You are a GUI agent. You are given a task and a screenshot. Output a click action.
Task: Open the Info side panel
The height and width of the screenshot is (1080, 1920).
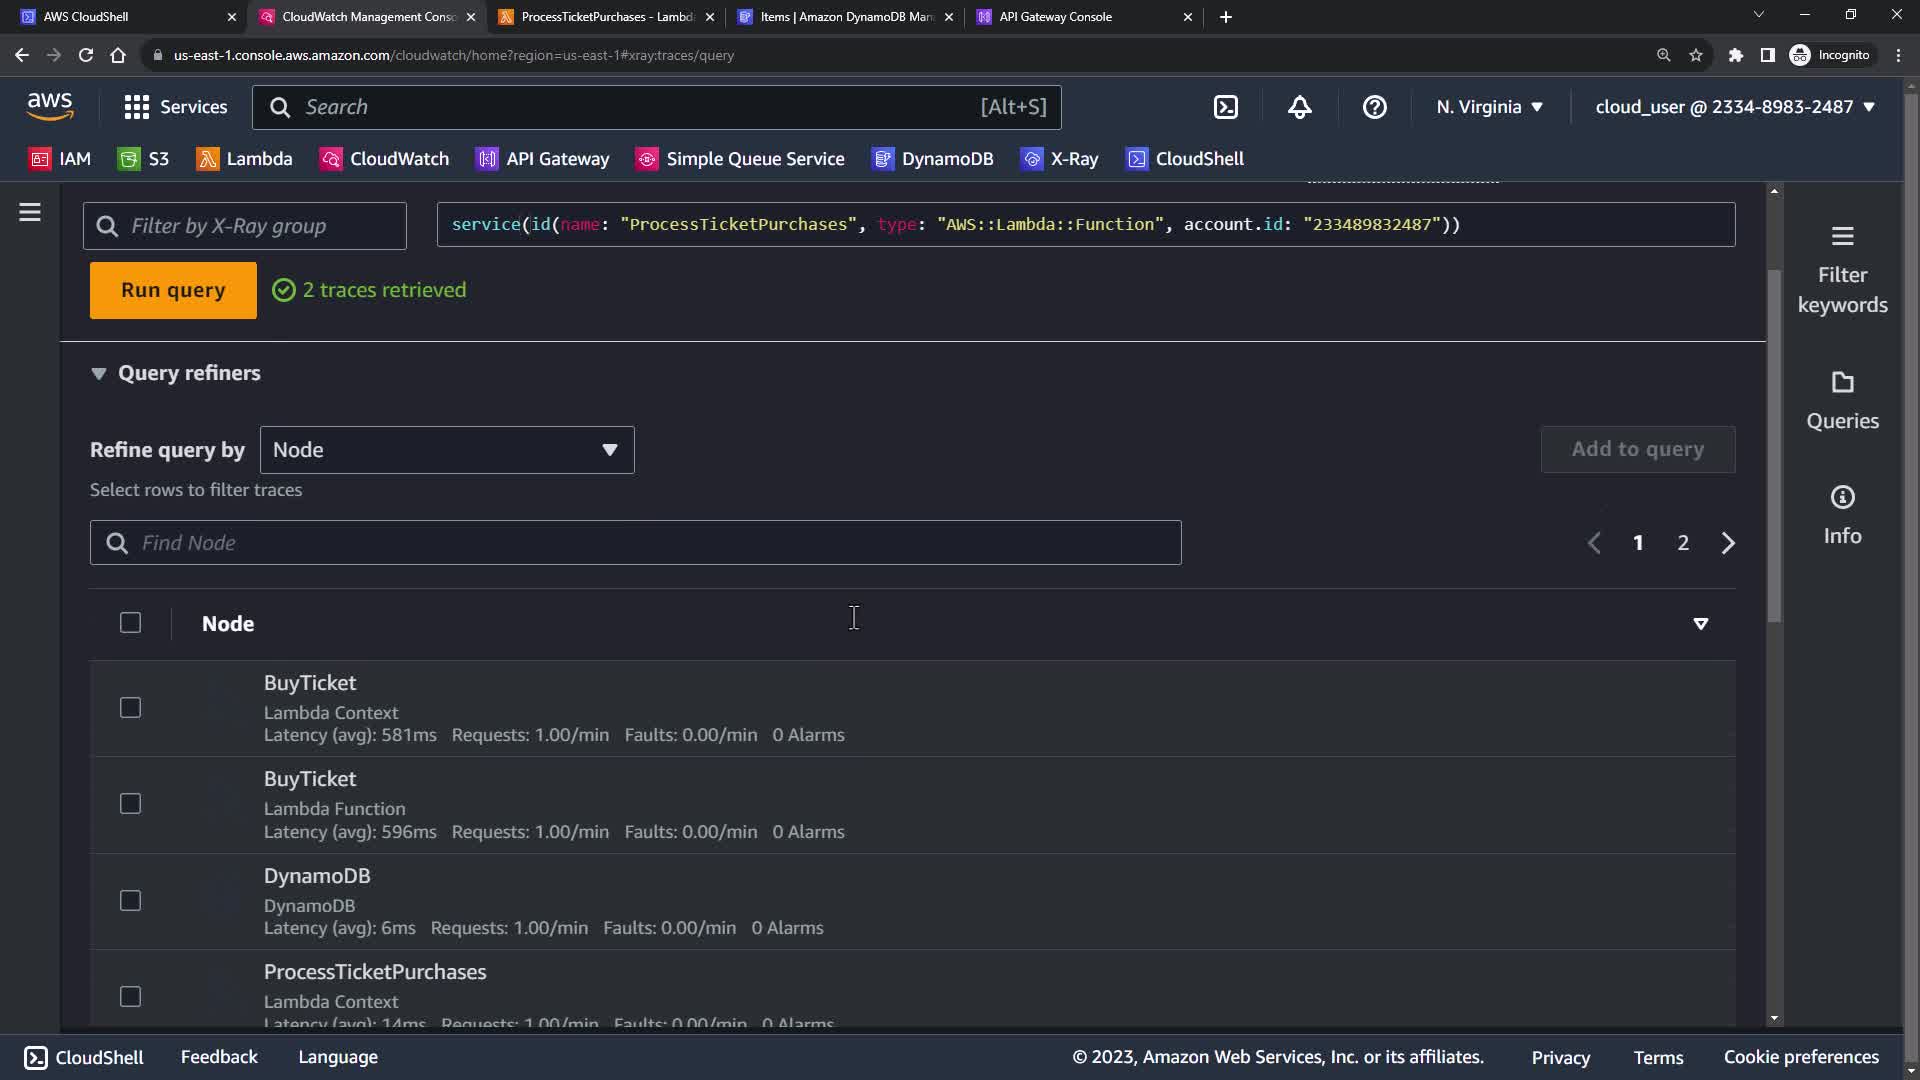click(1842, 515)
